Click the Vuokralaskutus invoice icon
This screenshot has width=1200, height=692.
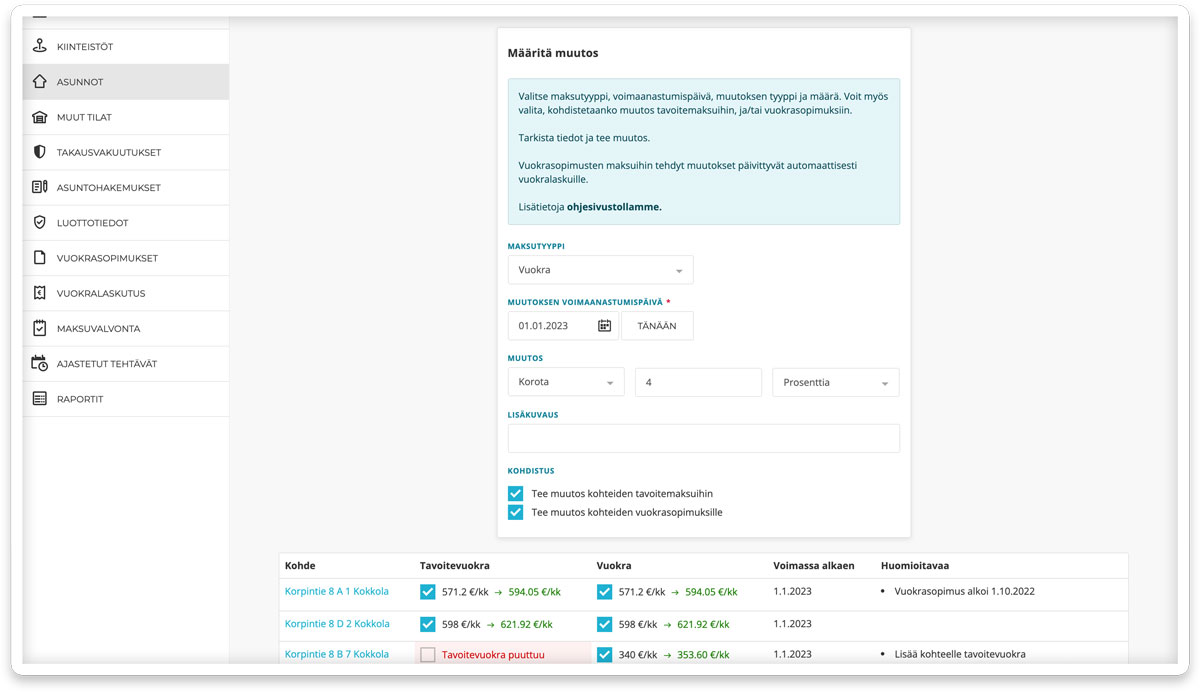click(40, 293)
